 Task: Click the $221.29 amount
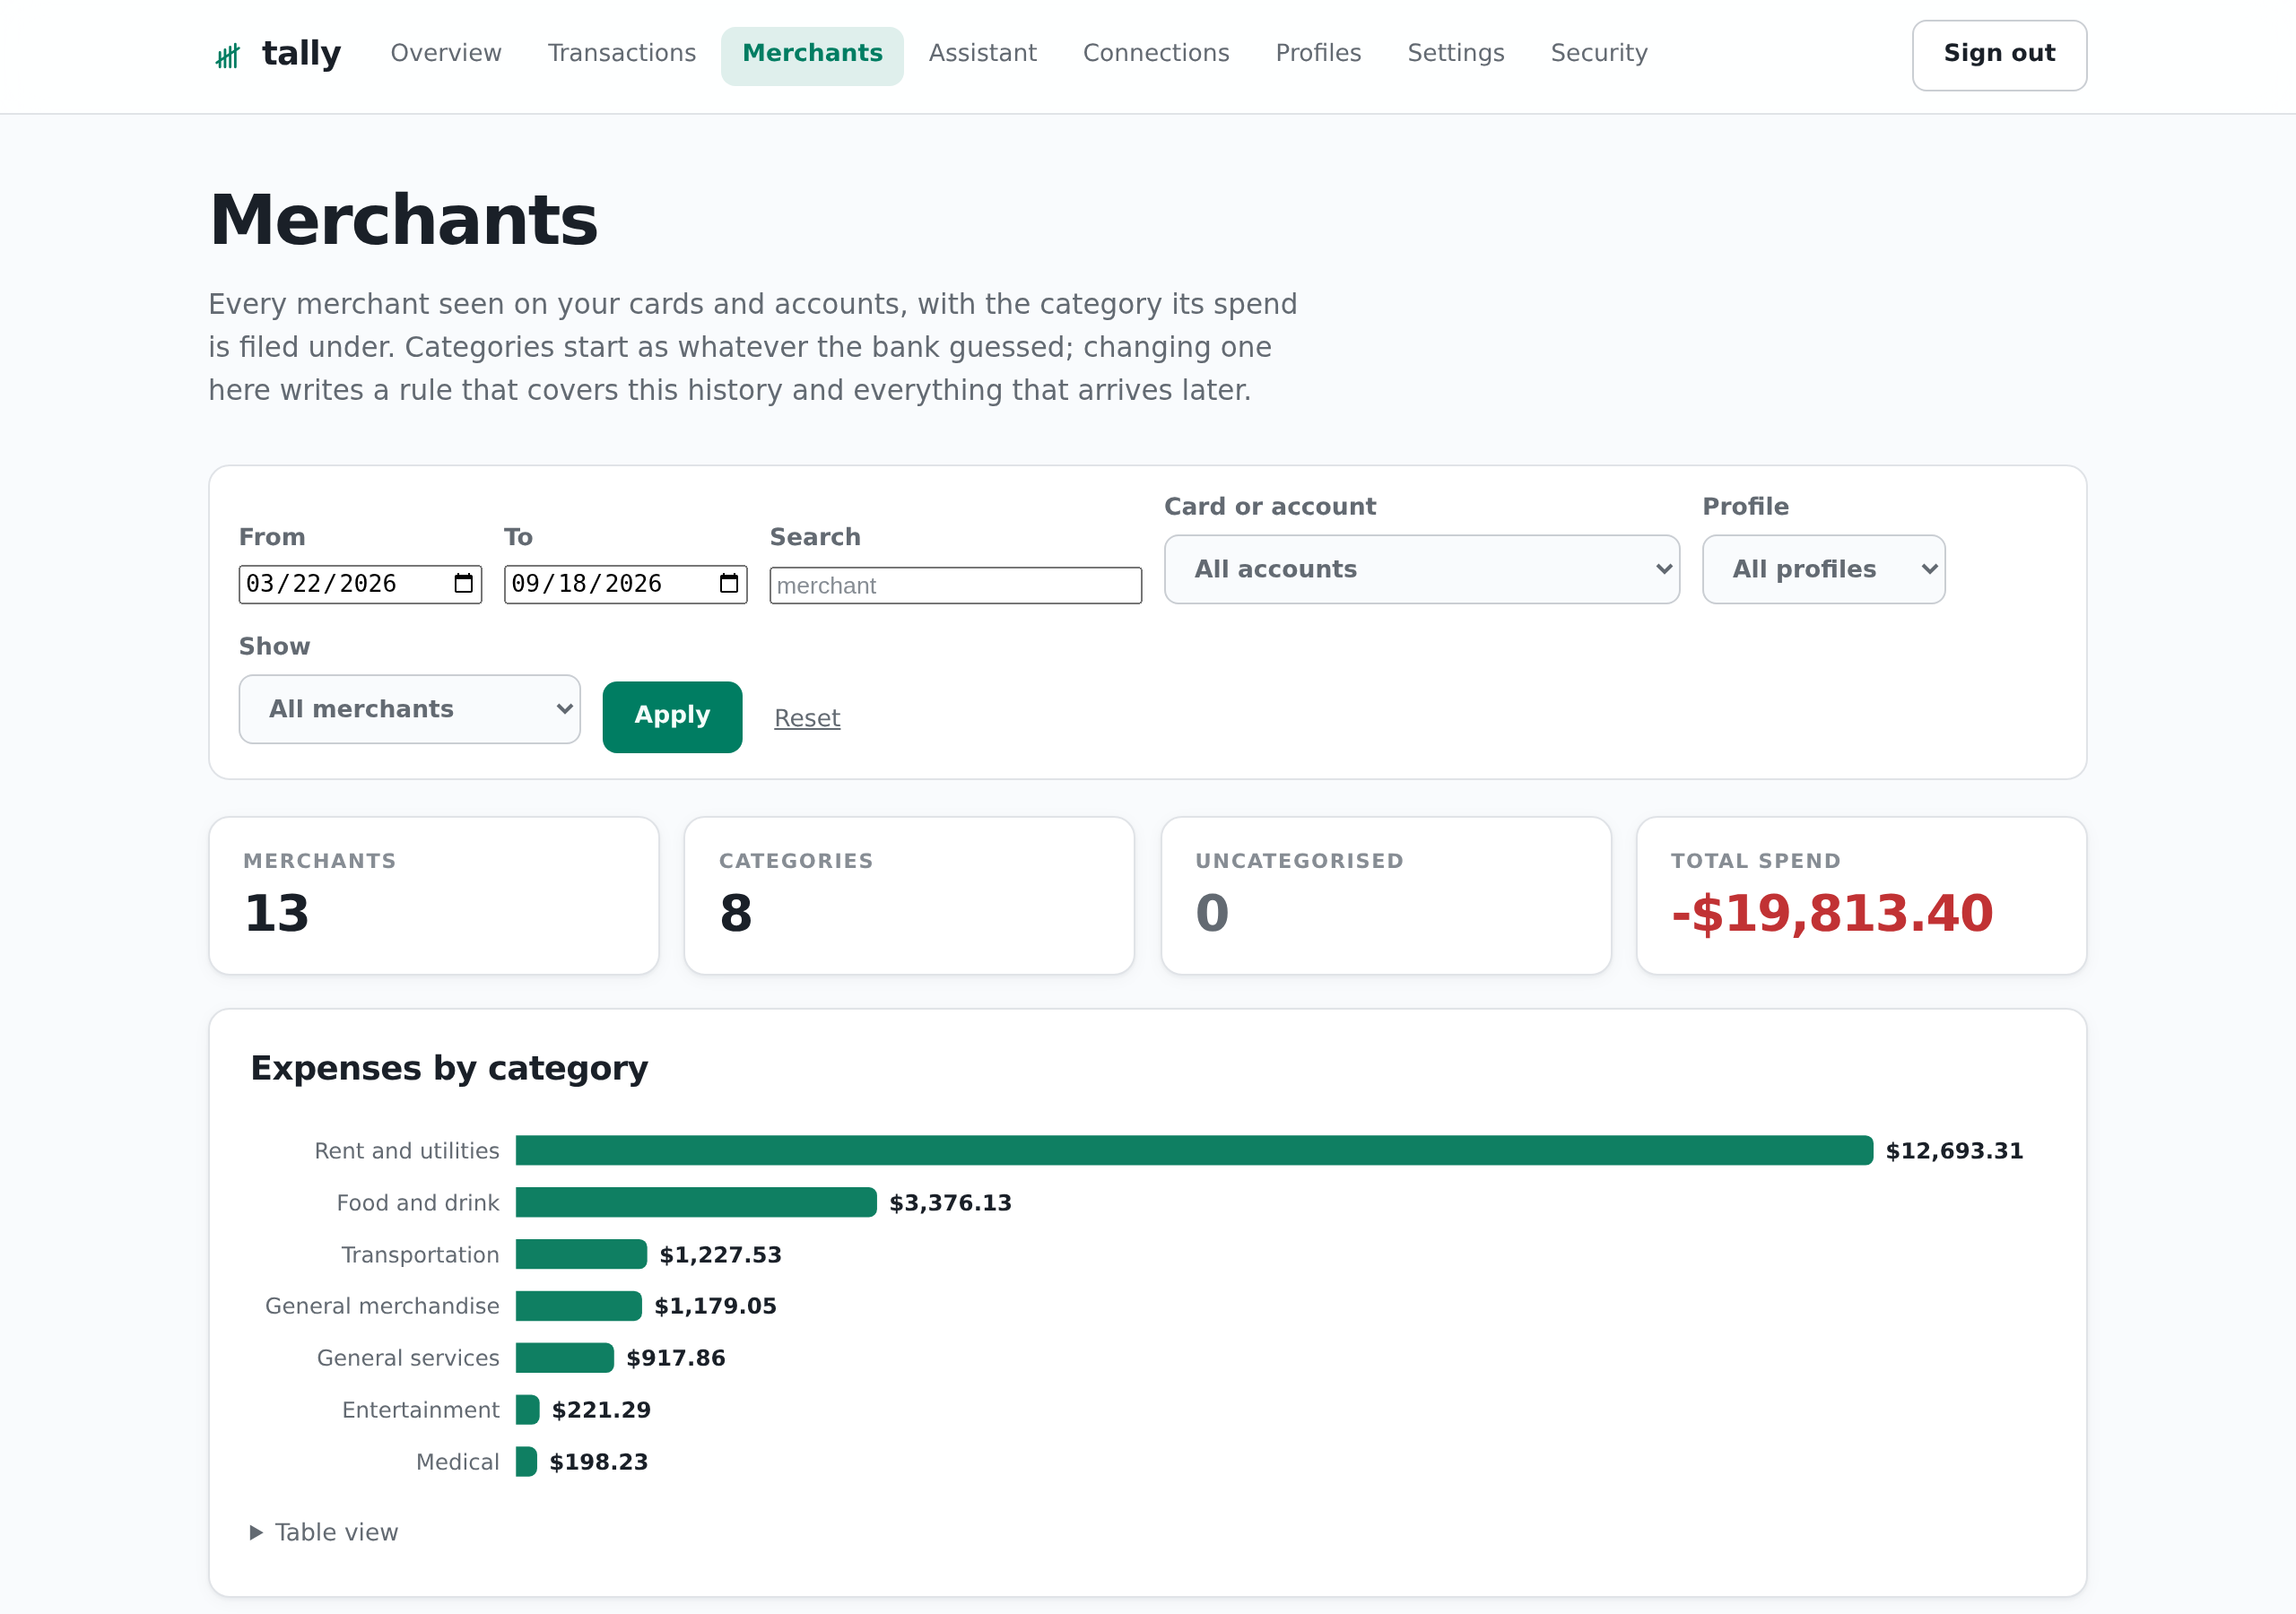click(x=601, y=1410)
